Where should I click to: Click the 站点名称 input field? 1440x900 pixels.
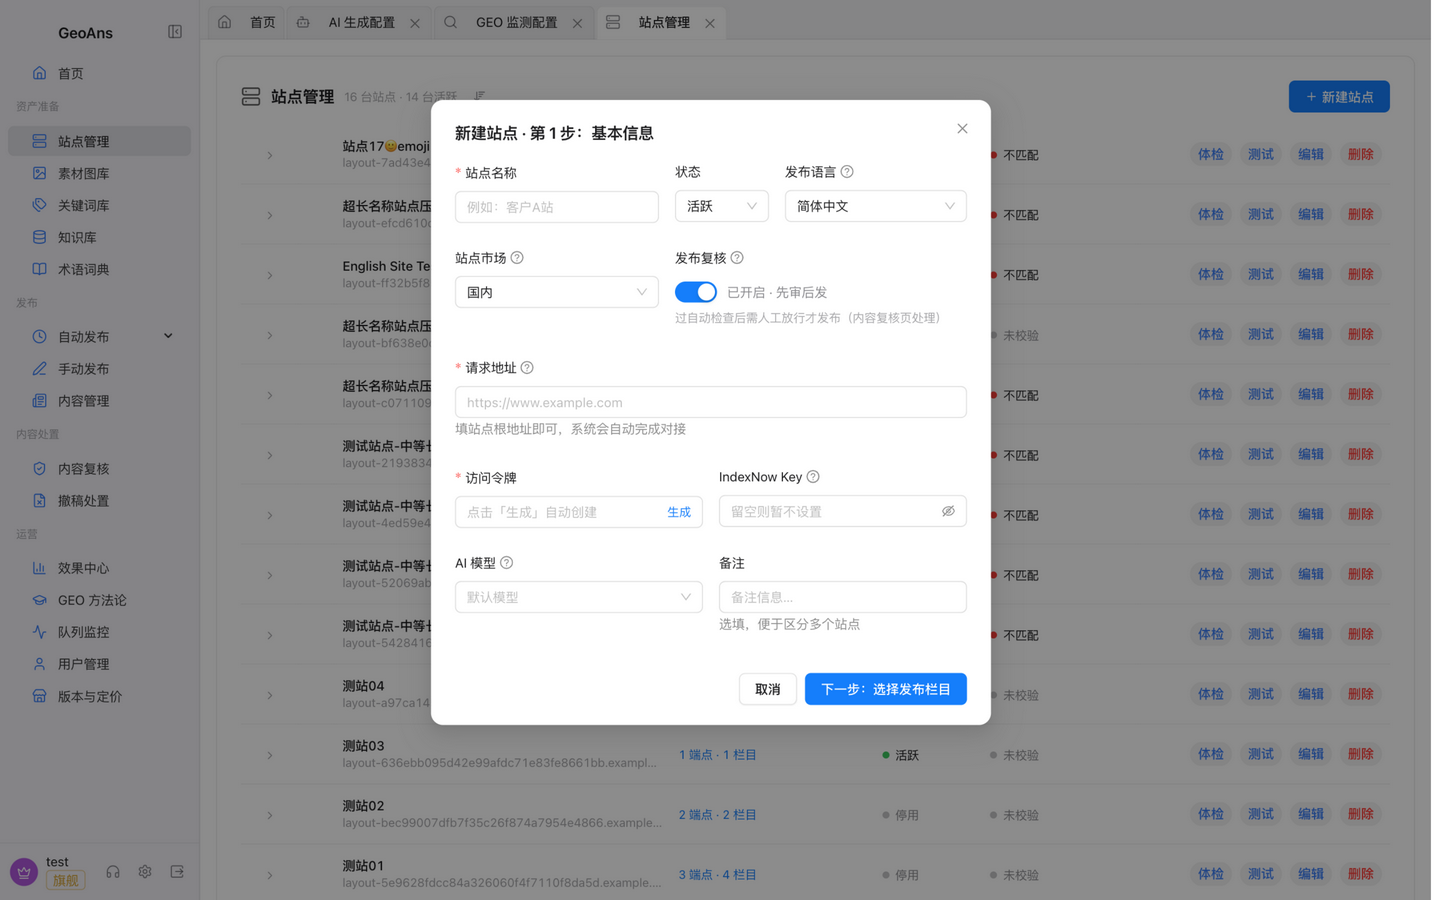pos(557,207)
